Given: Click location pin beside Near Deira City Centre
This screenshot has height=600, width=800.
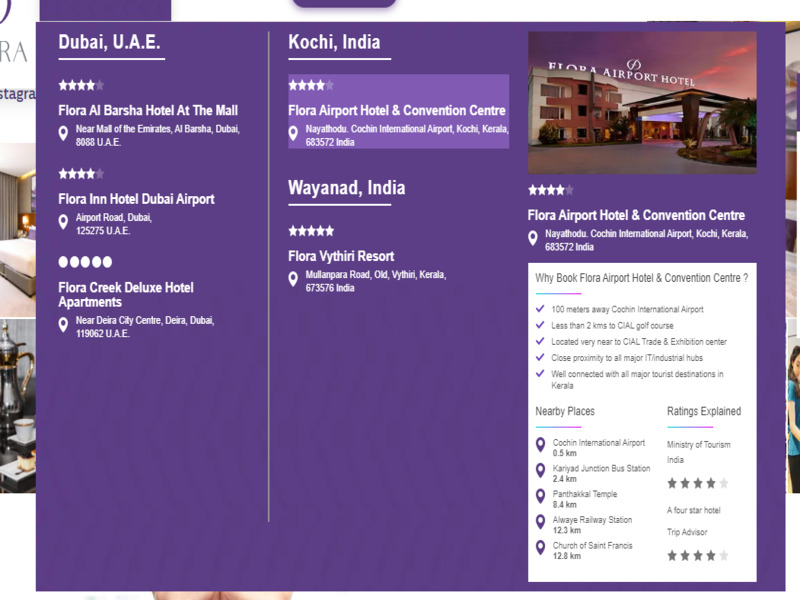Looking at the screenshot, I should point(63,325).
